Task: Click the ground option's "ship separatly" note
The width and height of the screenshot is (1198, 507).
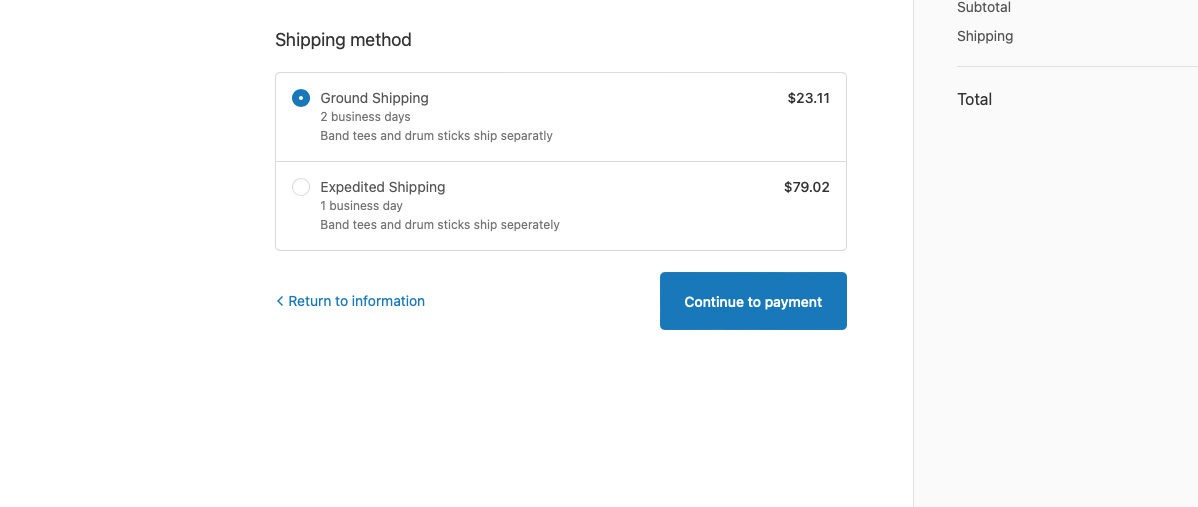Action: tap(436, 136)
